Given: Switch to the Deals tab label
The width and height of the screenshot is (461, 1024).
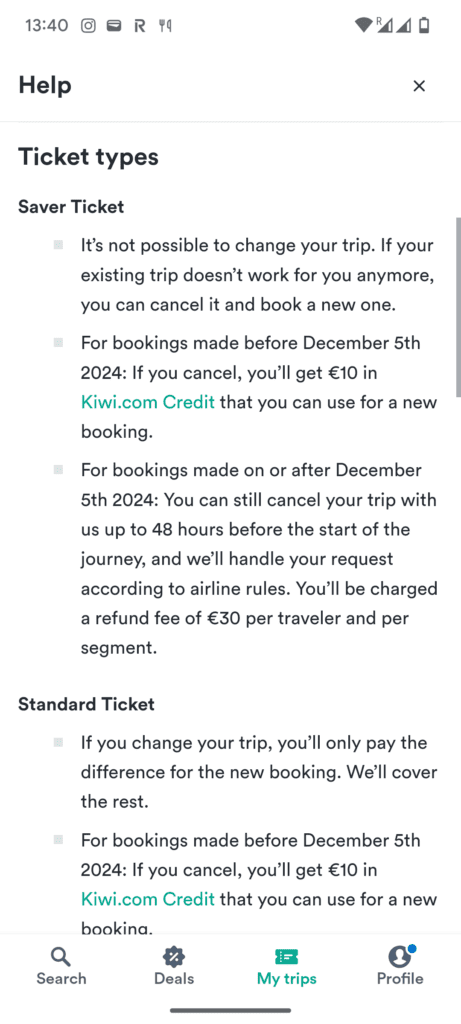Looking at the screenshot, I should pos(174,978).
